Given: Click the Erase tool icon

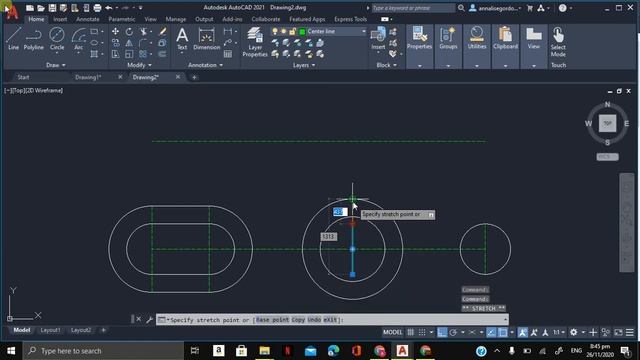Looking at the screenshot, I should [x=162, y=31].
